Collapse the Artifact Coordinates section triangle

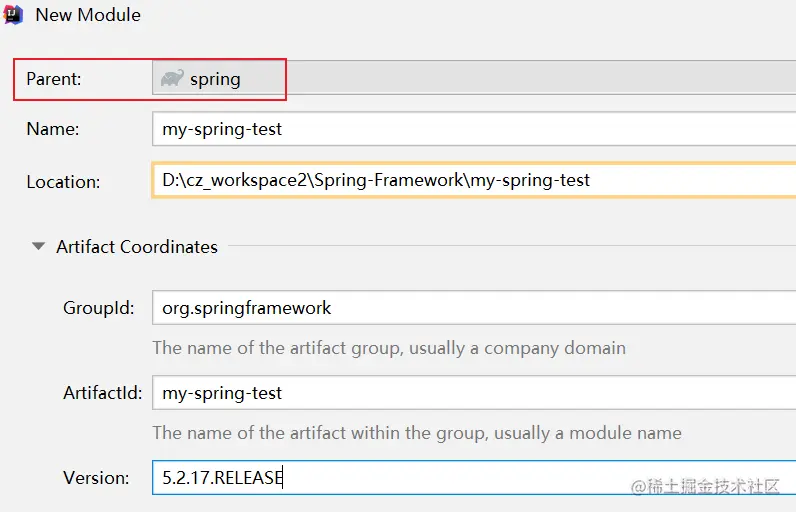click(38, 246)
